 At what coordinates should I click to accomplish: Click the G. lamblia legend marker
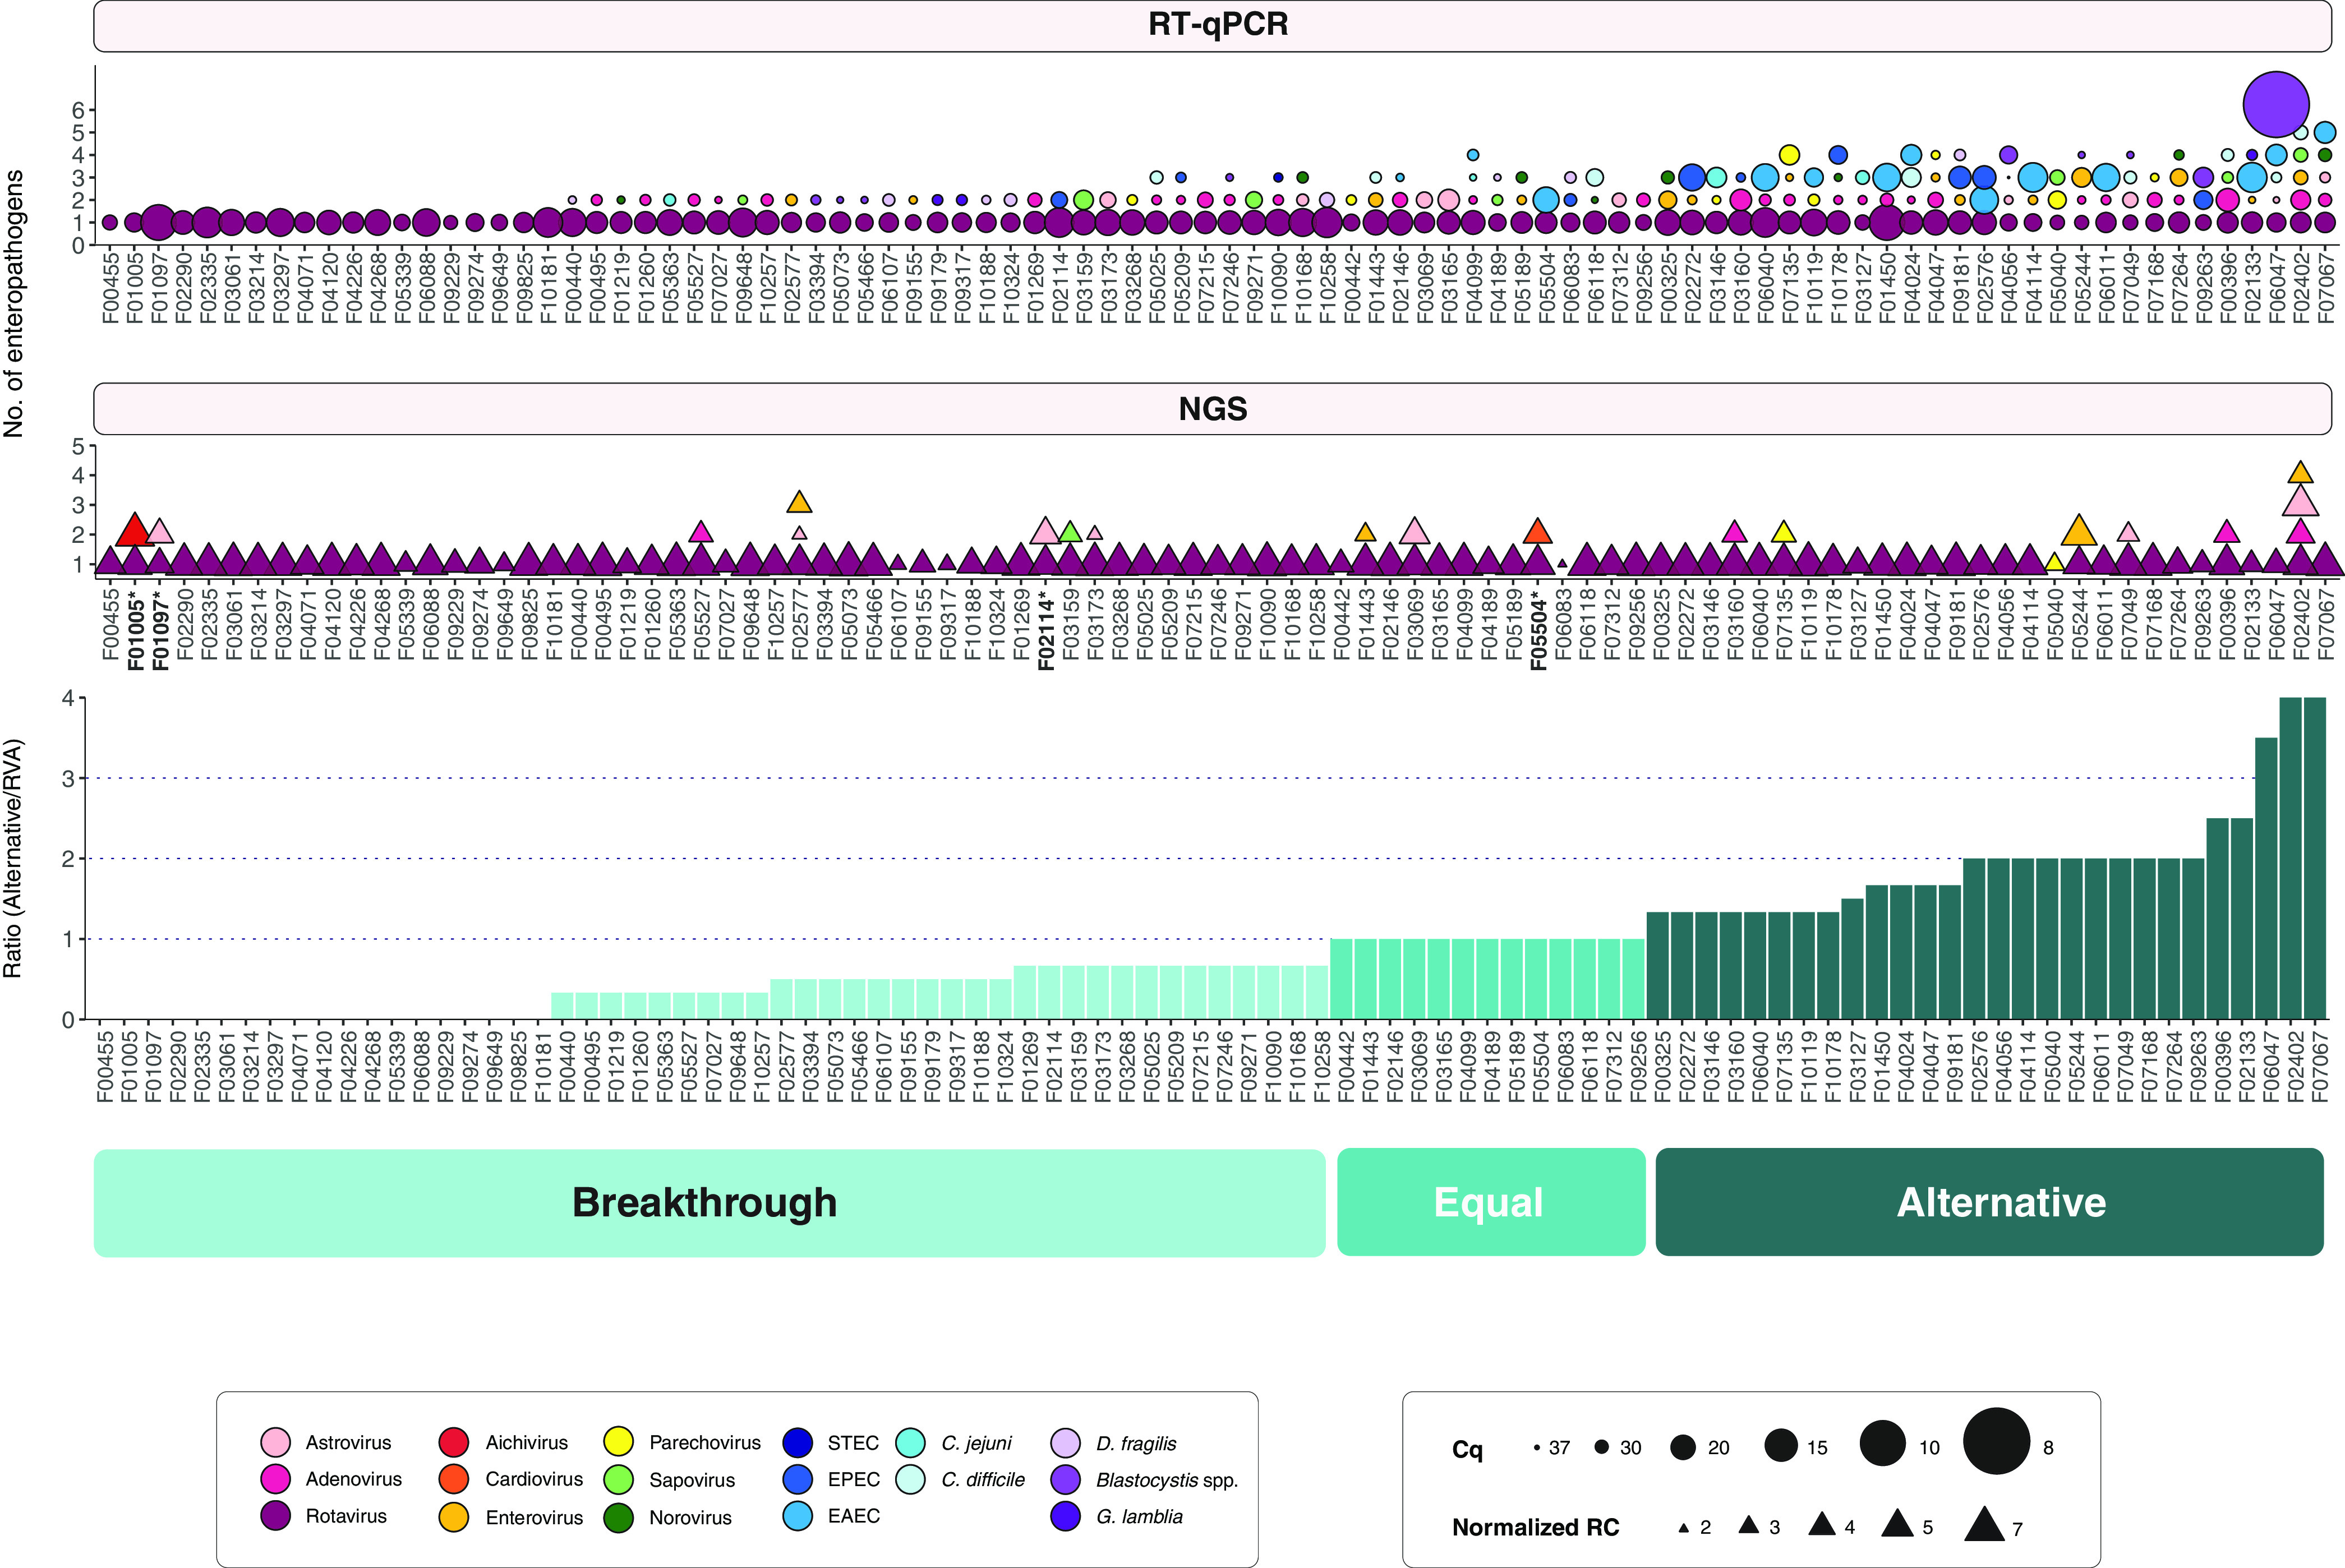[1066, 1516]
